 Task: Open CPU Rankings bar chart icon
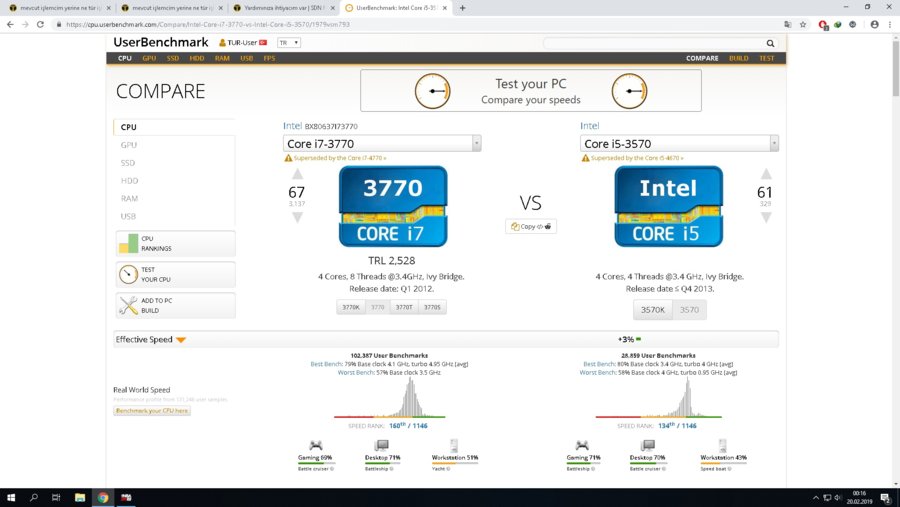tap(128, 243)
